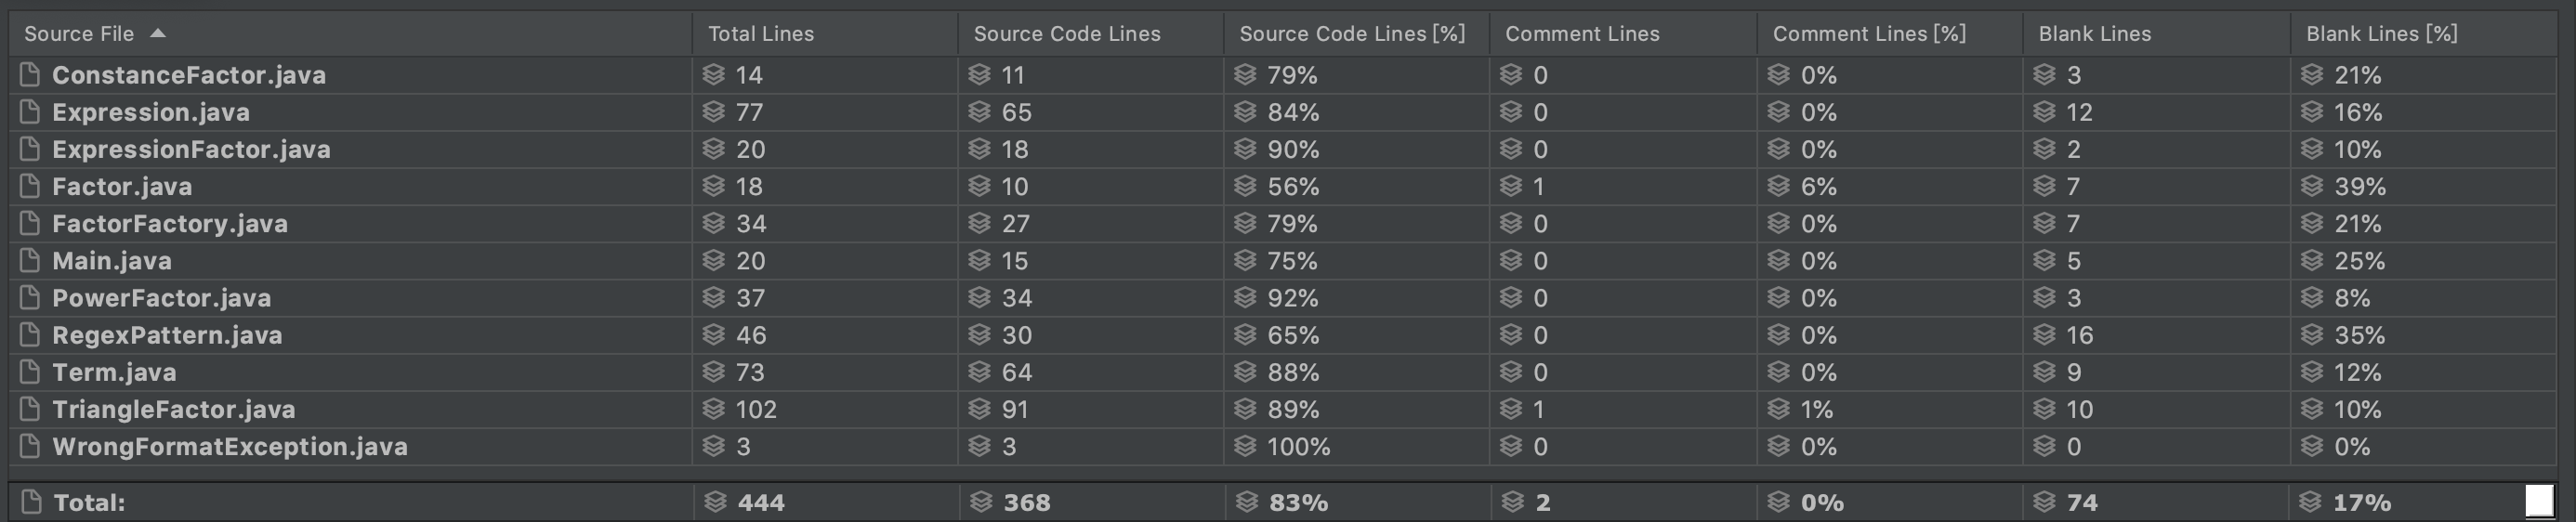
Task: Click the file icon next to Main.java
Action: 30,261
